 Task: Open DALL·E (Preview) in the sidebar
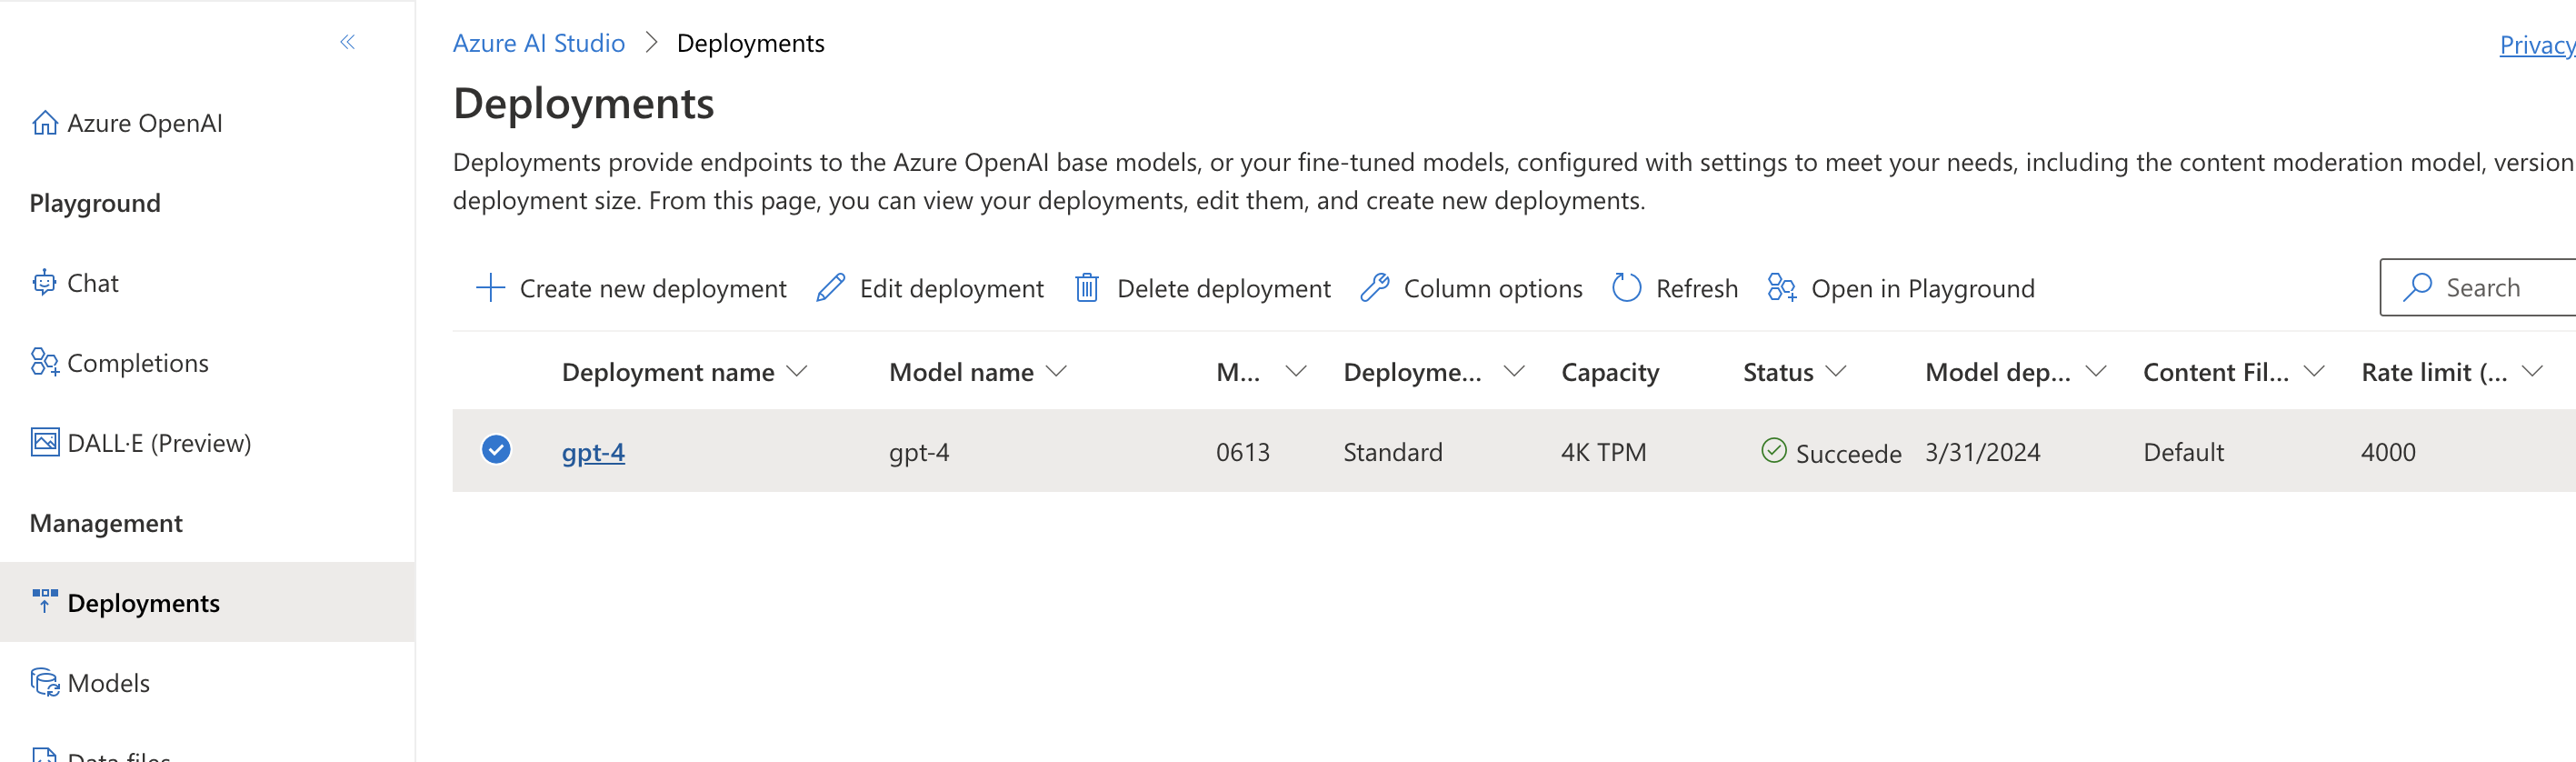158,443
